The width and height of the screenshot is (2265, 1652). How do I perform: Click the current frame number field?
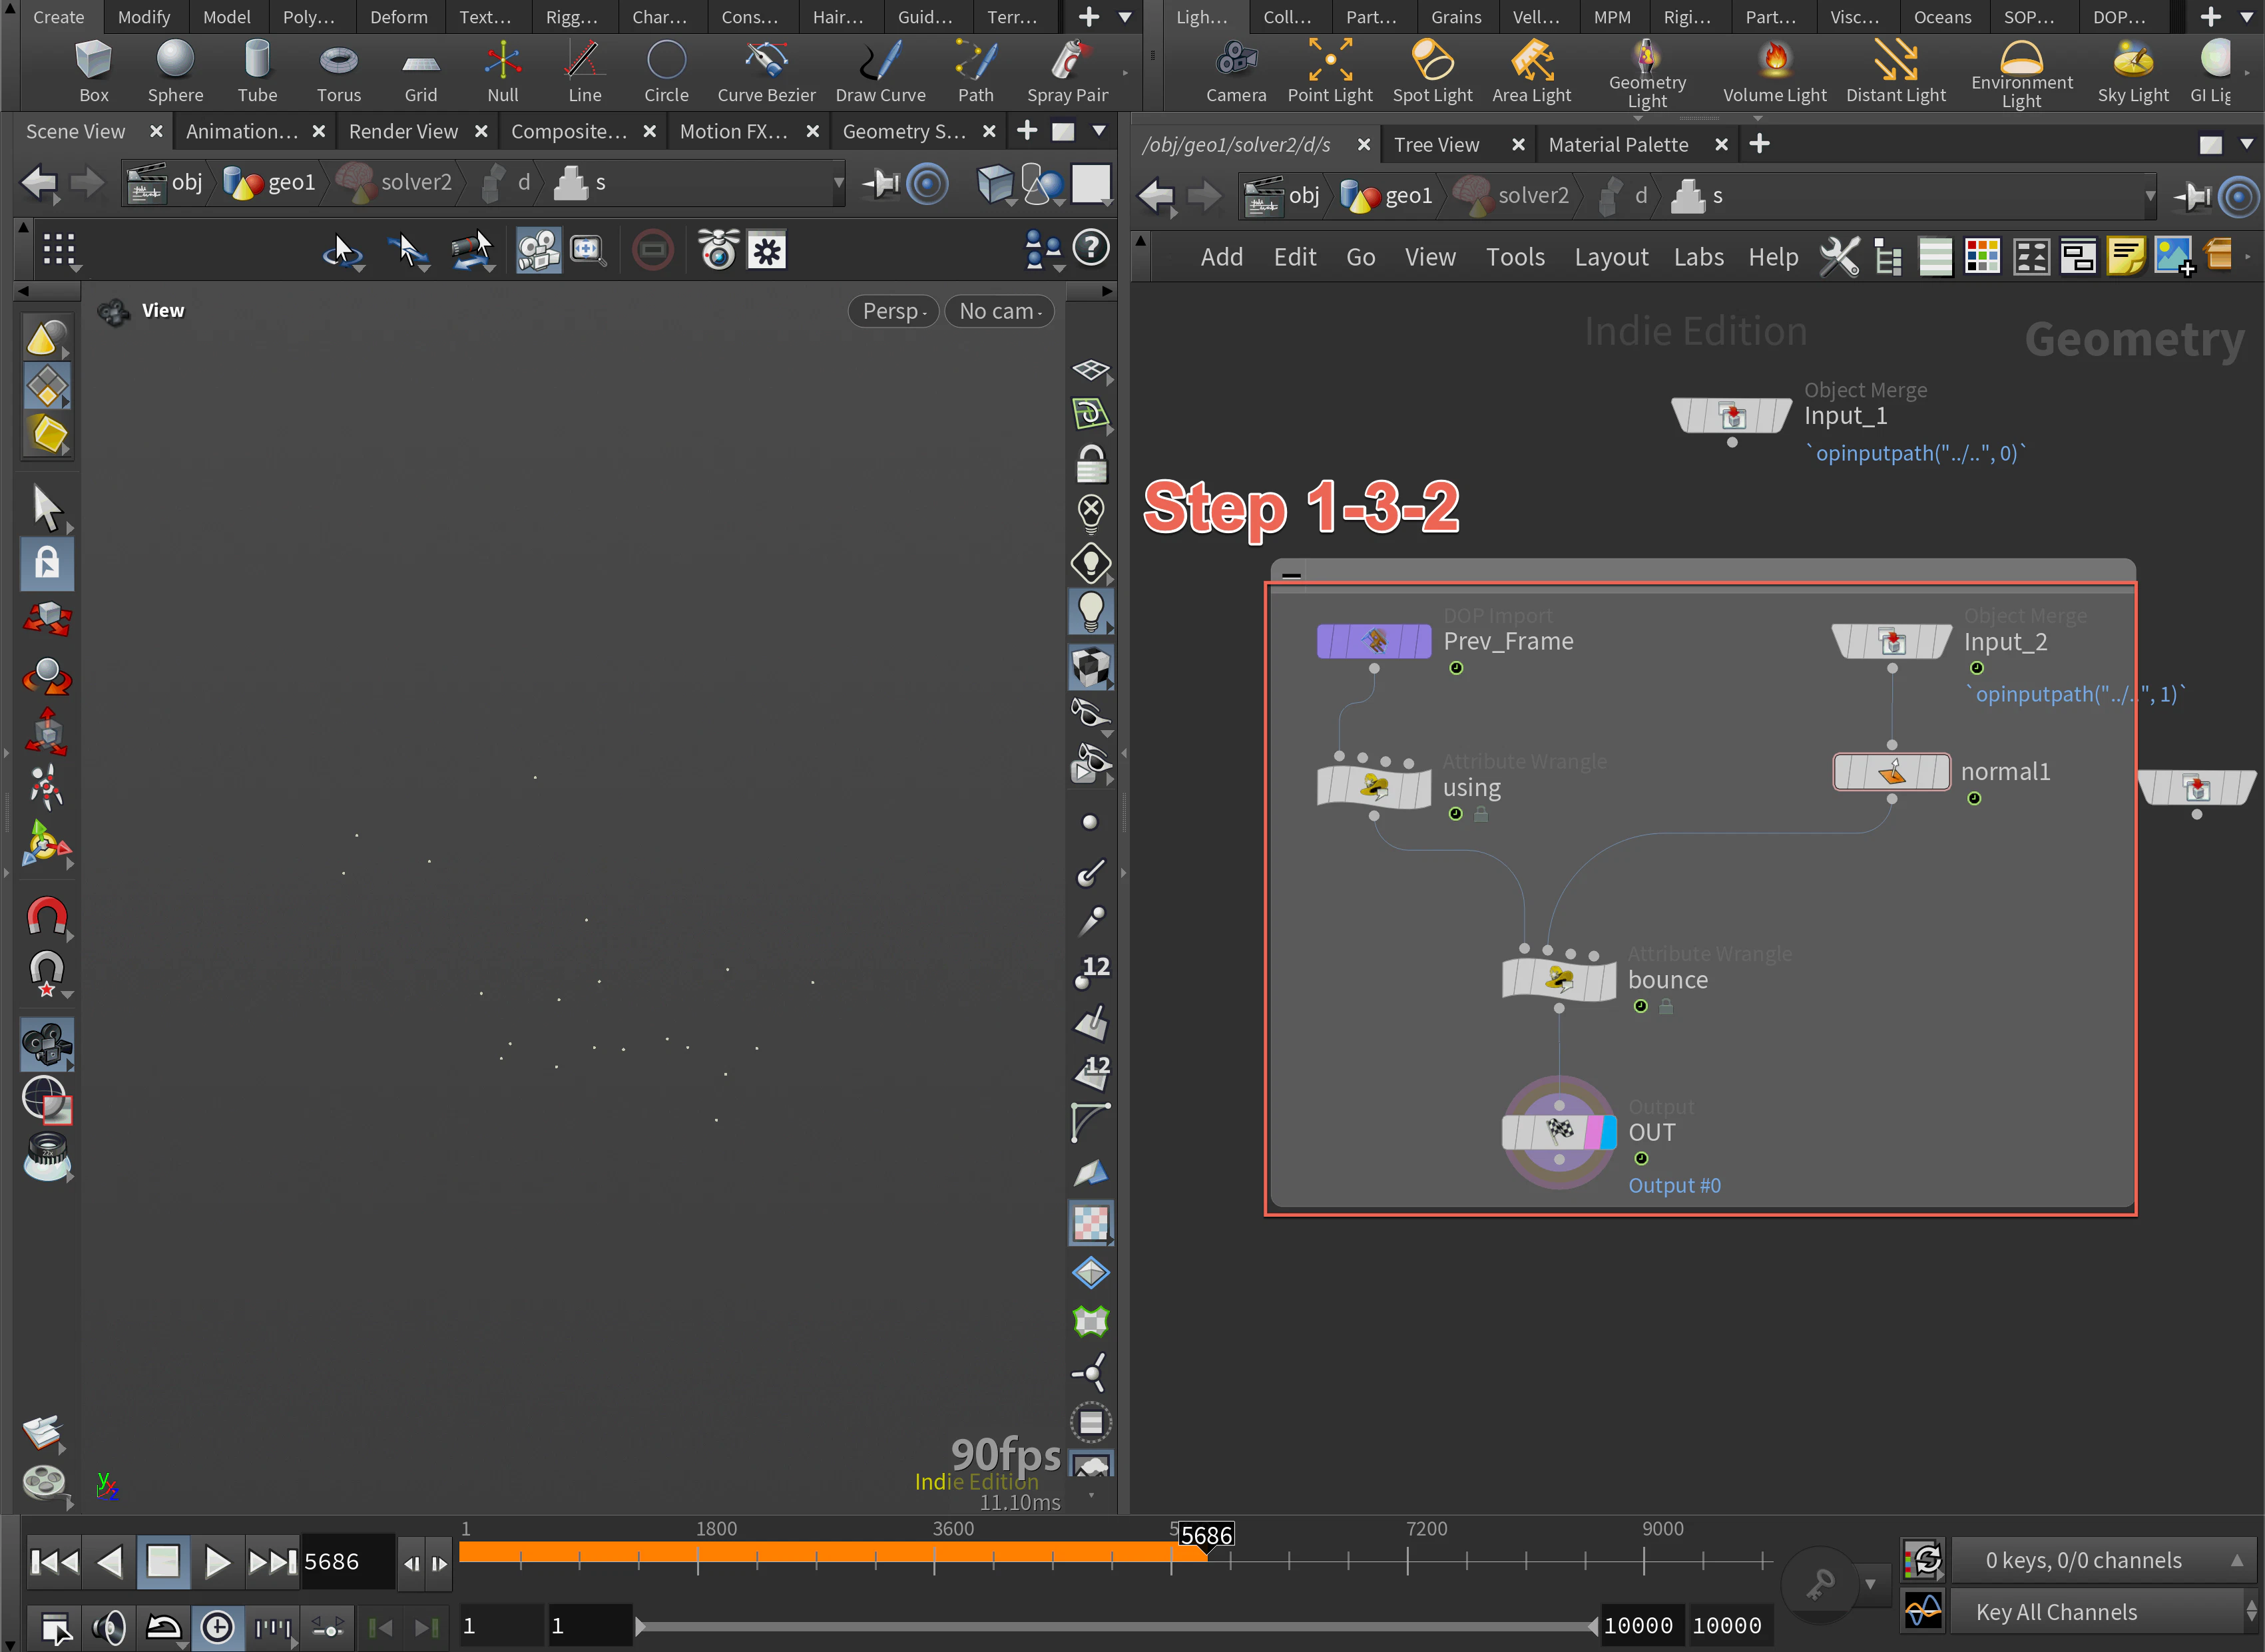point(347,1561)
